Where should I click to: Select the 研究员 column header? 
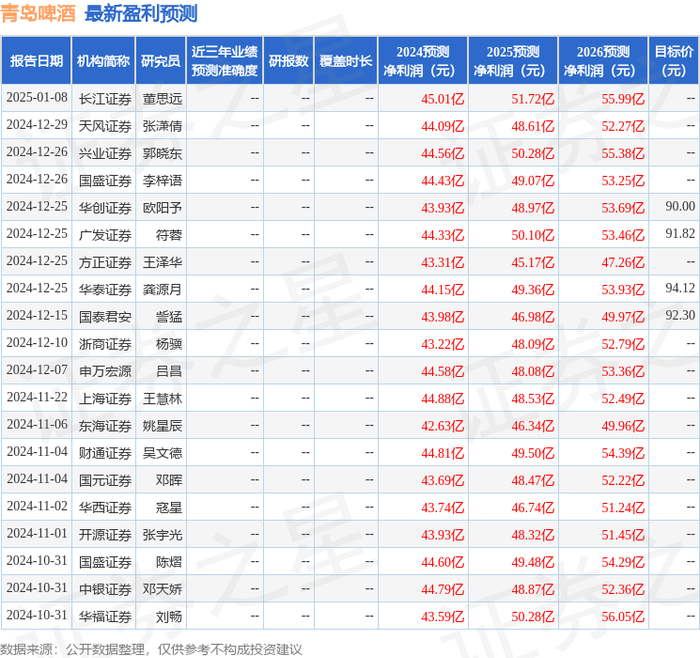pyautogui.click(x=161, y=61)
